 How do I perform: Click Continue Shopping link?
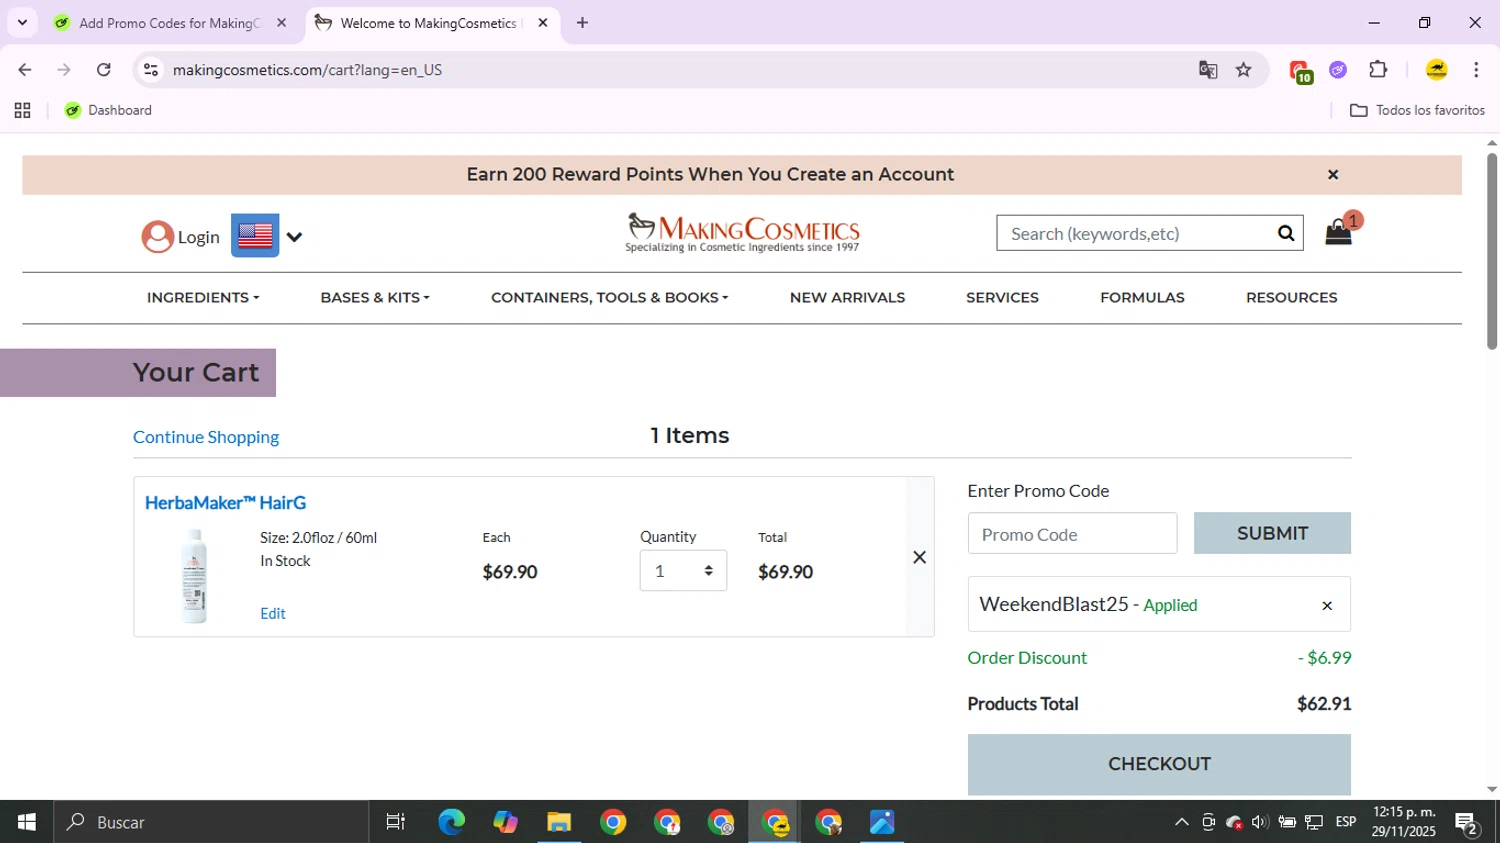(x=206, y=437)
